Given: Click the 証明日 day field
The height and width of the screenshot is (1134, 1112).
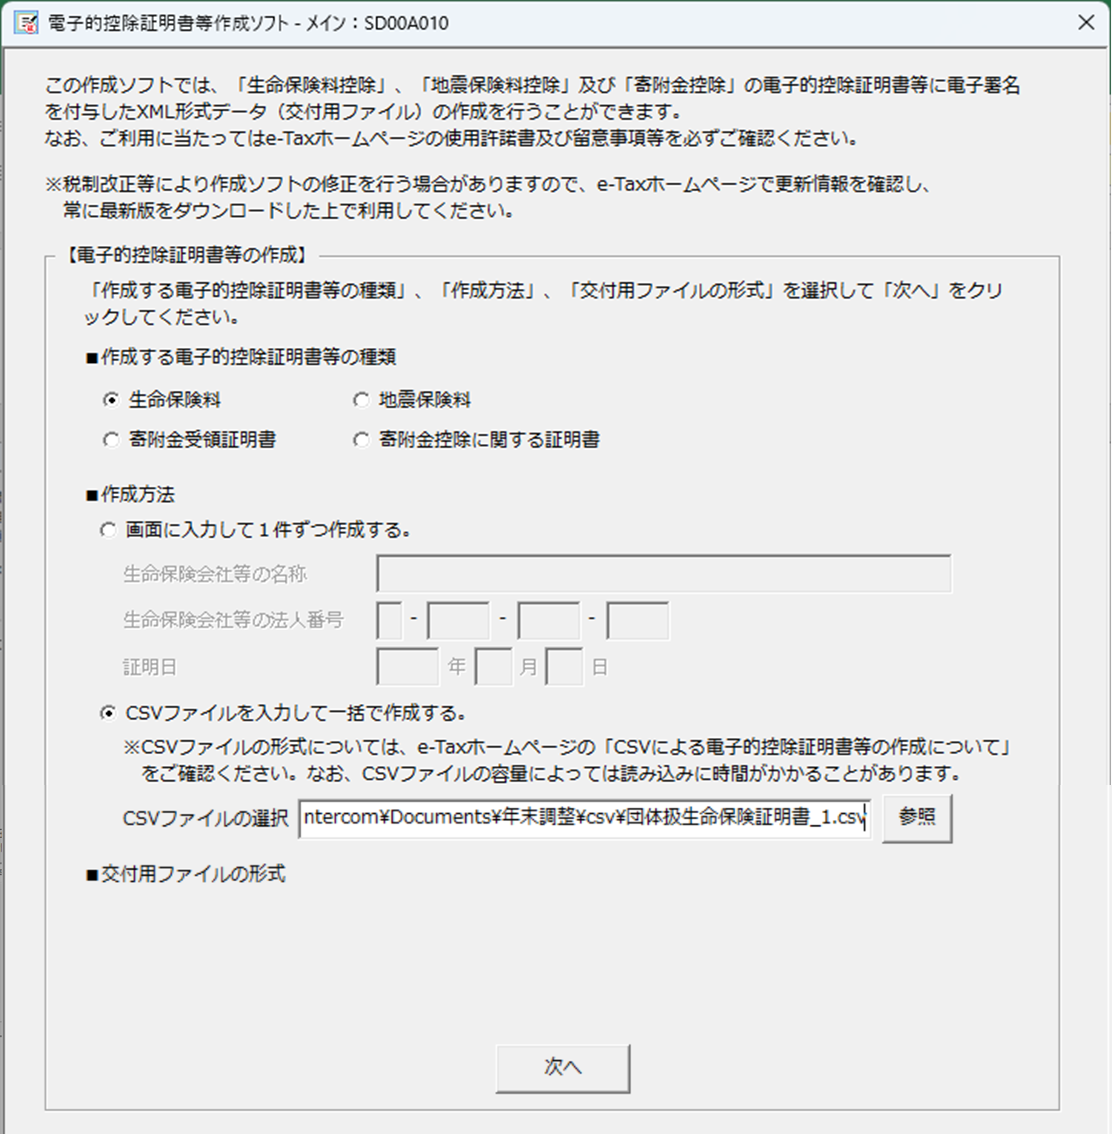Looking at the screenshot, I should coord(564,667).
